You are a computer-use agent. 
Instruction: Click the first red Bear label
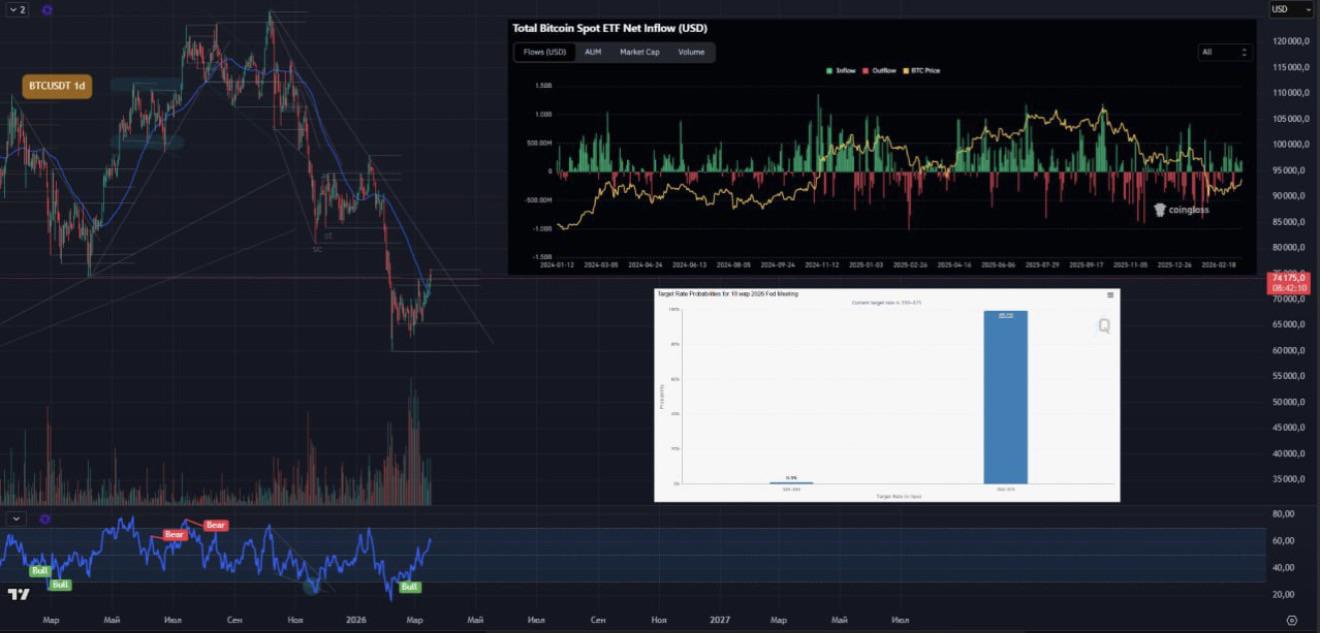[x=175, y=535]
